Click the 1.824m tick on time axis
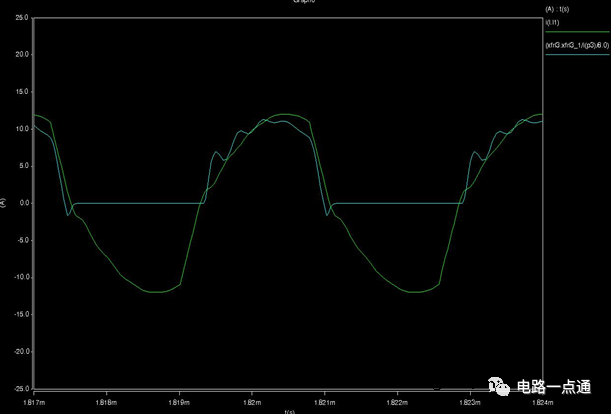 pyautogui.click(x=540, y=401)
